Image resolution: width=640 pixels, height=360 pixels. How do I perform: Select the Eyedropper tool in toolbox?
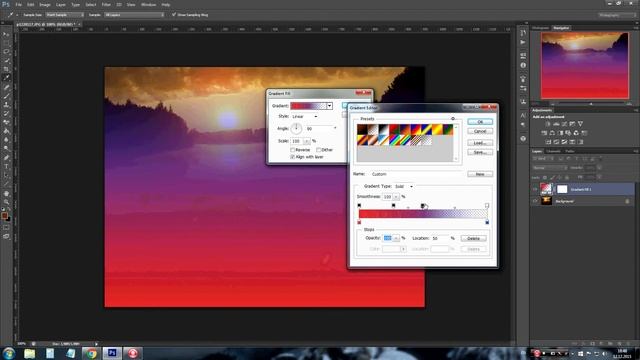click(x=6, y=78)
